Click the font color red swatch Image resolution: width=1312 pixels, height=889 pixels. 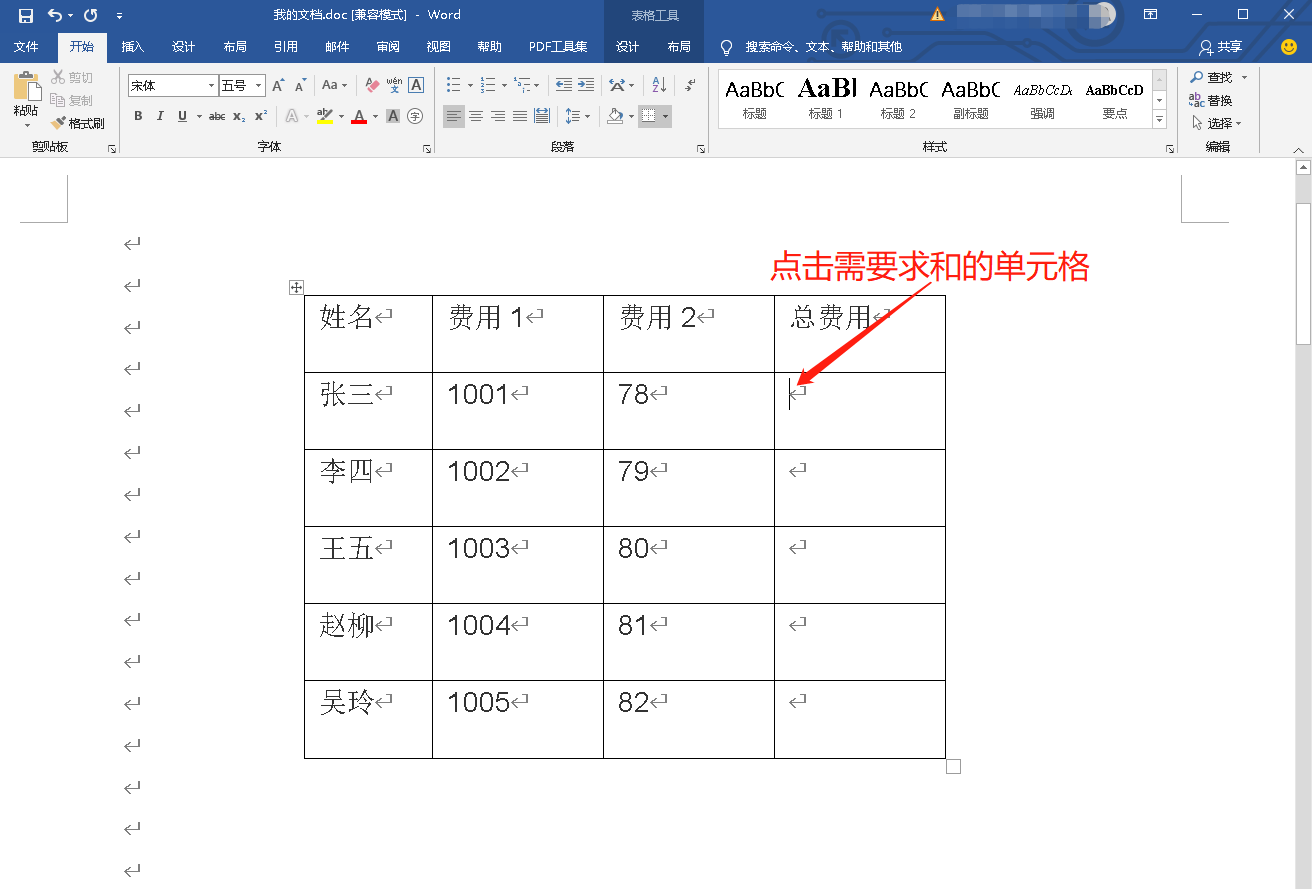pyautogui.click(x=360, y=116)
